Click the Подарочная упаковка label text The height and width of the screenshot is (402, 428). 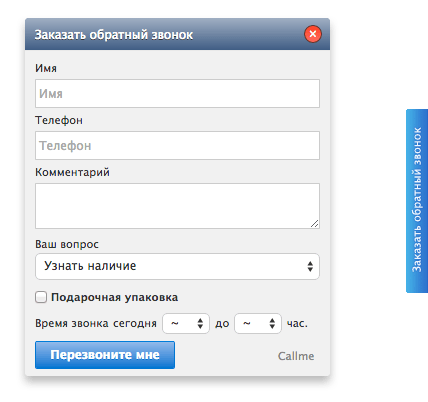tap(114, 297)
